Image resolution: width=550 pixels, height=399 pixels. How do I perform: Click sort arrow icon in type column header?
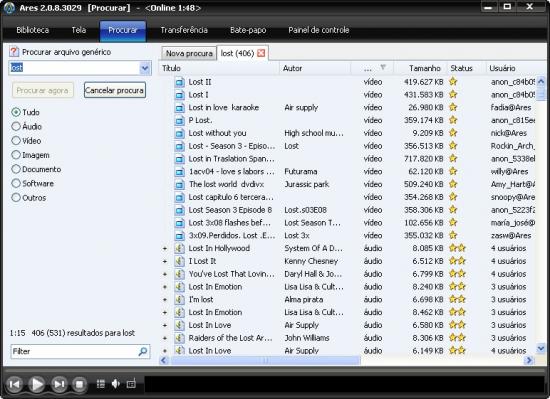tap(383, 67)
